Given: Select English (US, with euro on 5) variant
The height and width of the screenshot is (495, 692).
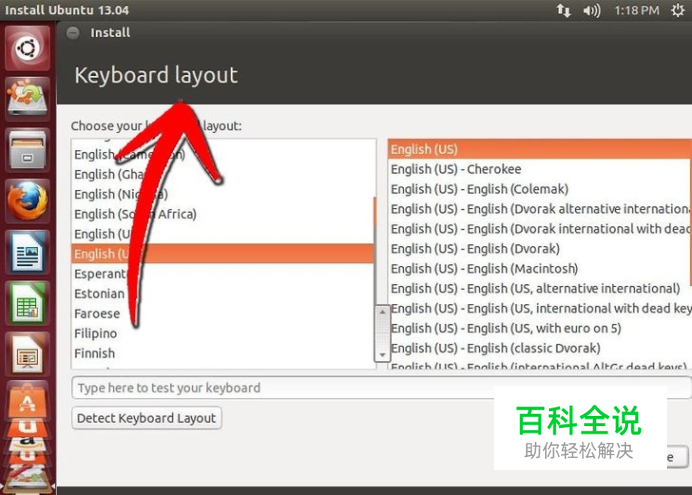Looking at the screenshot, I should (540, 328).
